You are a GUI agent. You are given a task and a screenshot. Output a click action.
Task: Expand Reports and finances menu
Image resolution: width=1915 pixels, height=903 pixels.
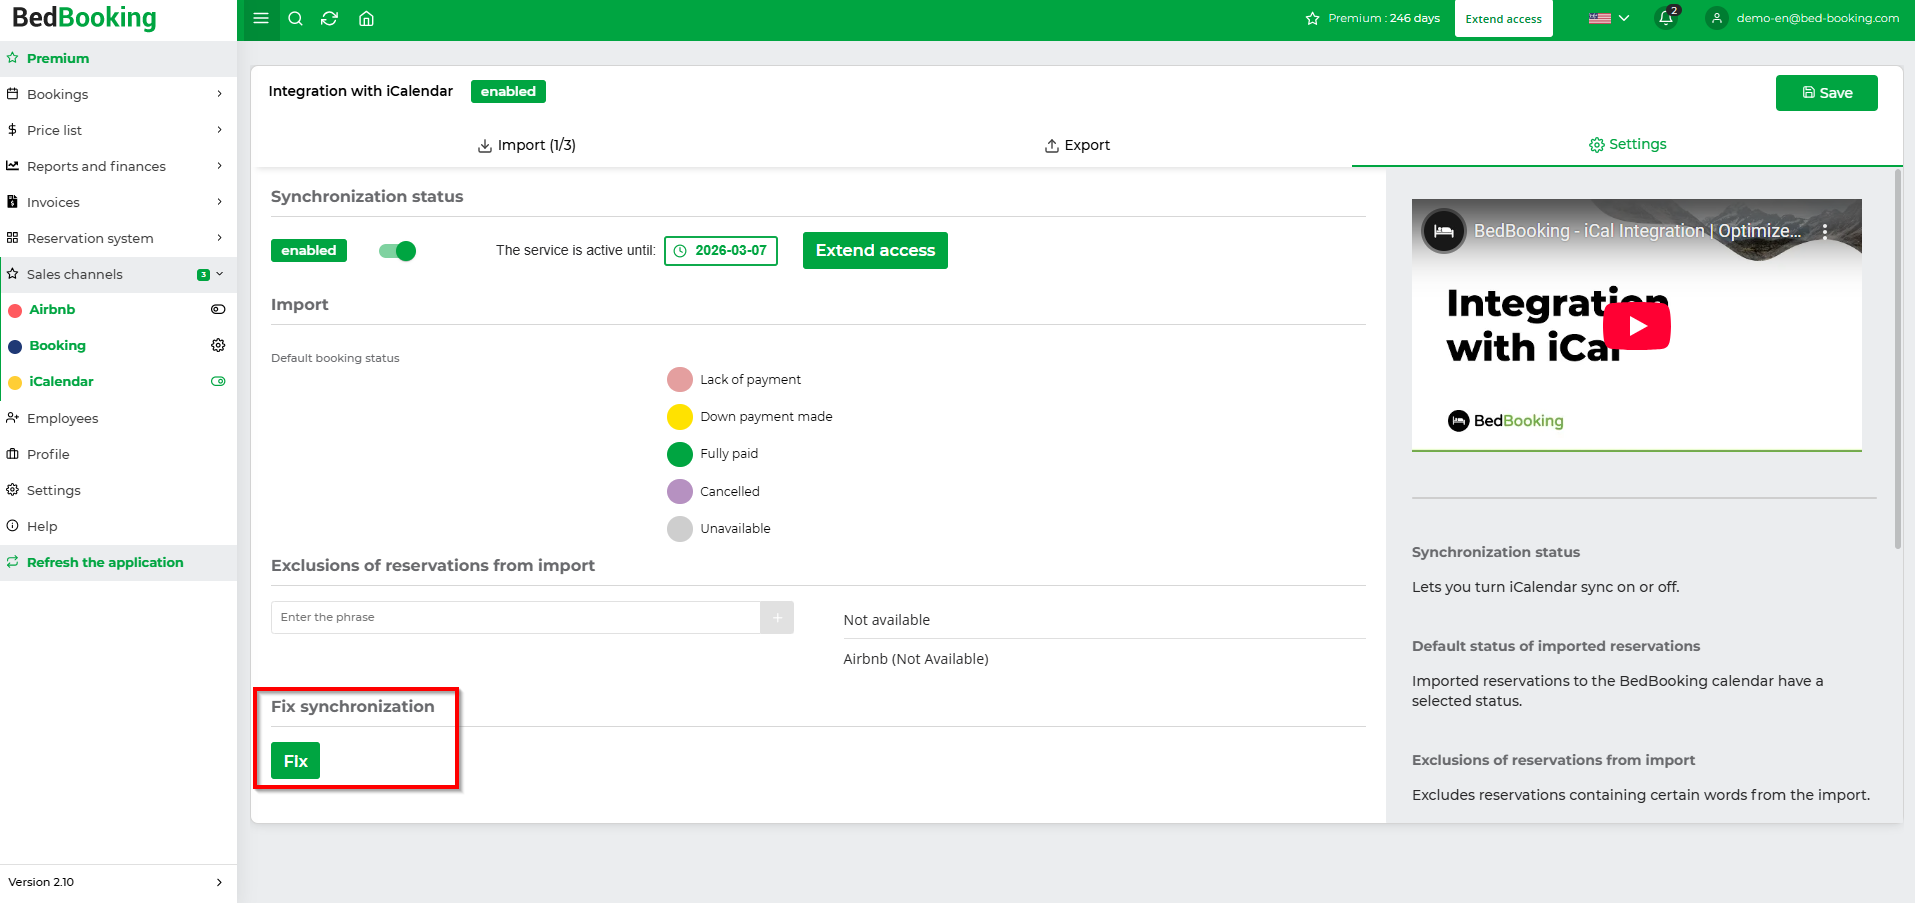coord(118,166)
